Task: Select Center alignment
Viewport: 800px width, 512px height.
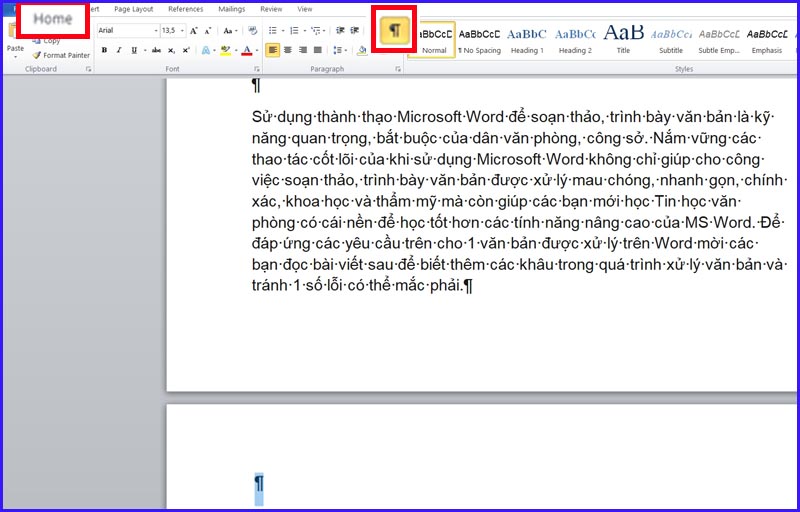Action: (x=288, y=50)
